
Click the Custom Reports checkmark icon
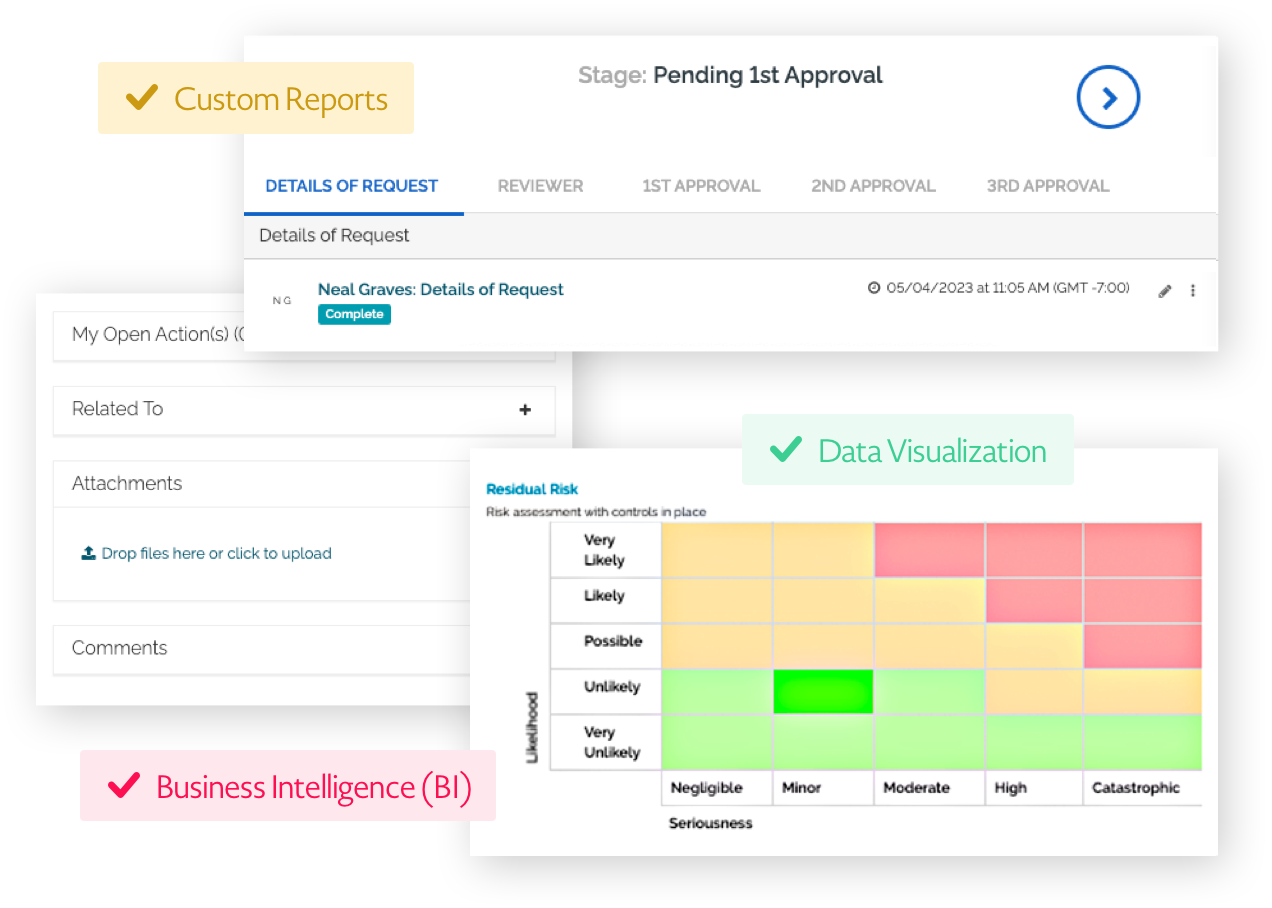141,98
